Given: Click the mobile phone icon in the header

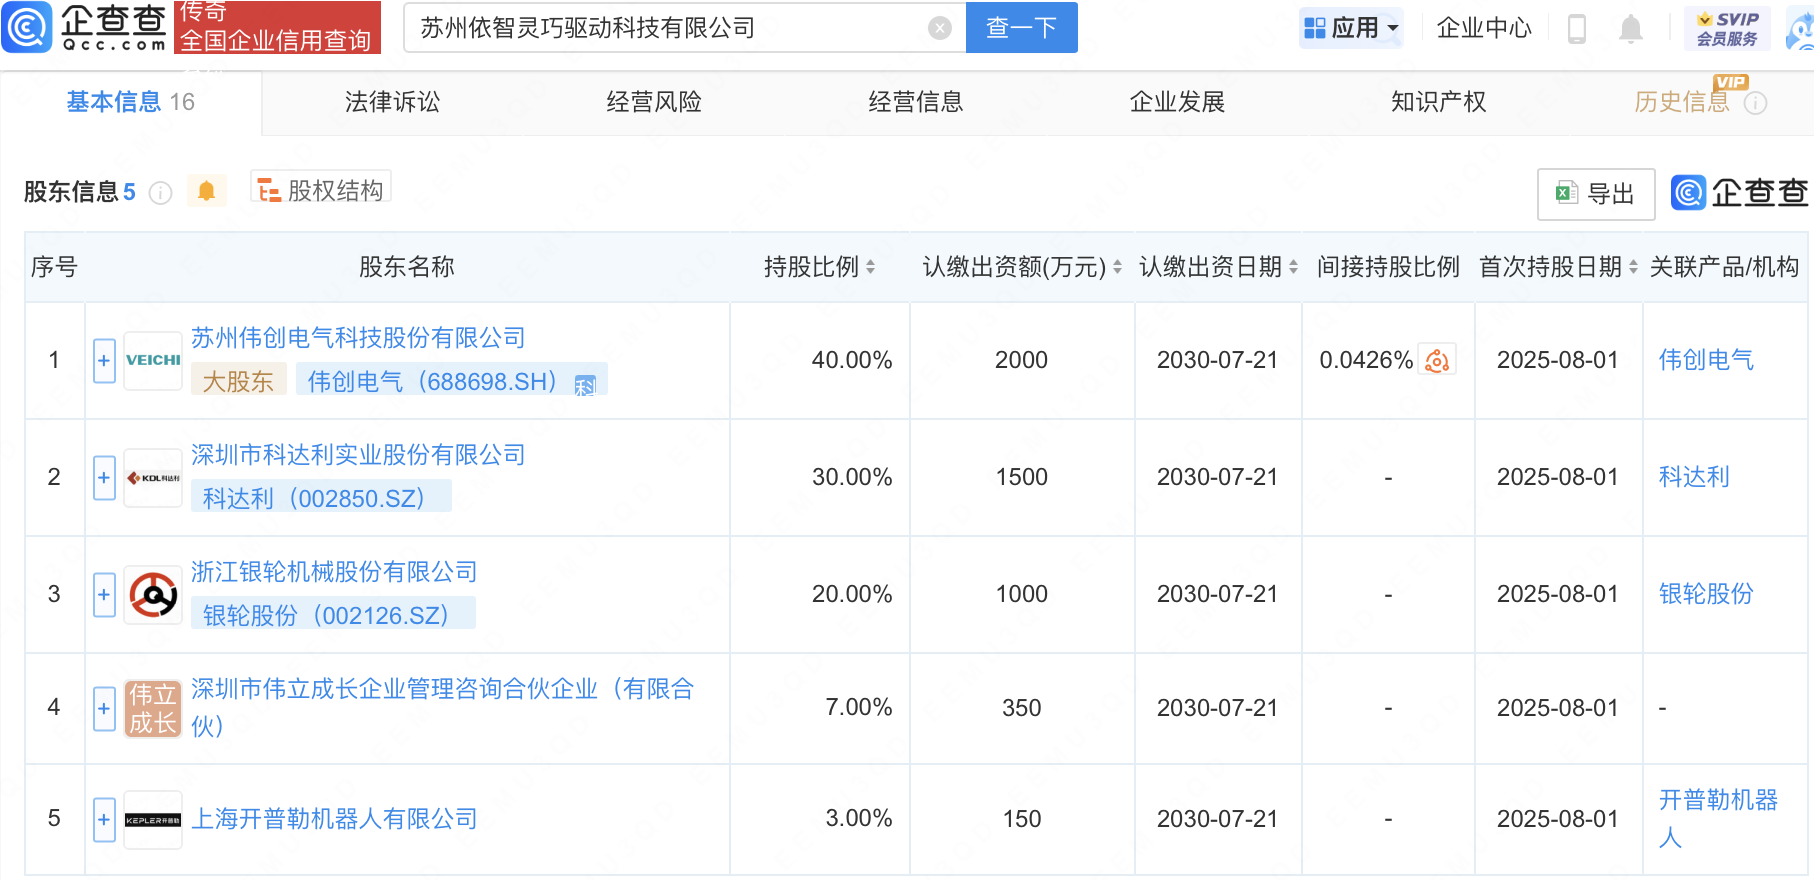Looking at the screenshot, I should coord(1577,29).
